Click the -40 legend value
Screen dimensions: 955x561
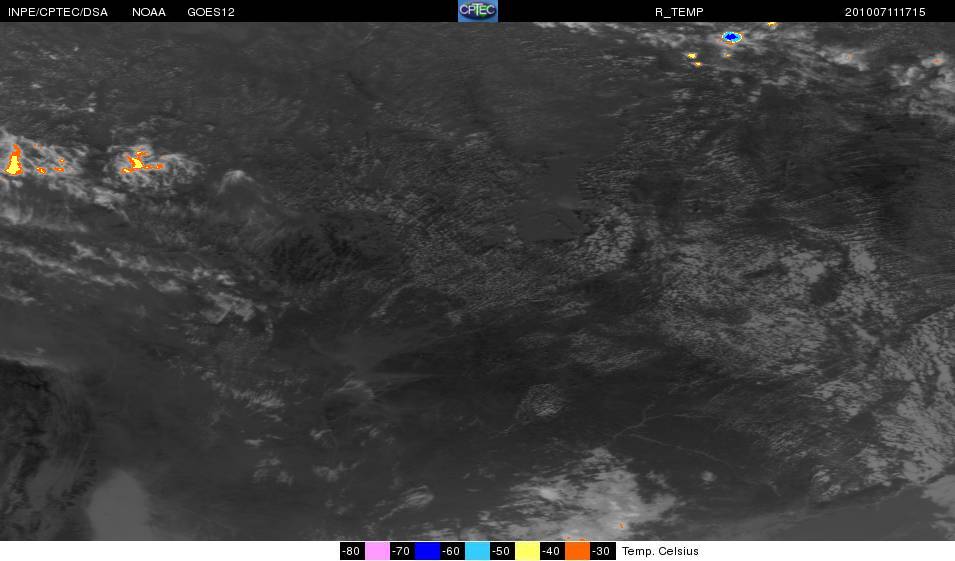pyautogui.click(x=551, y=551)
